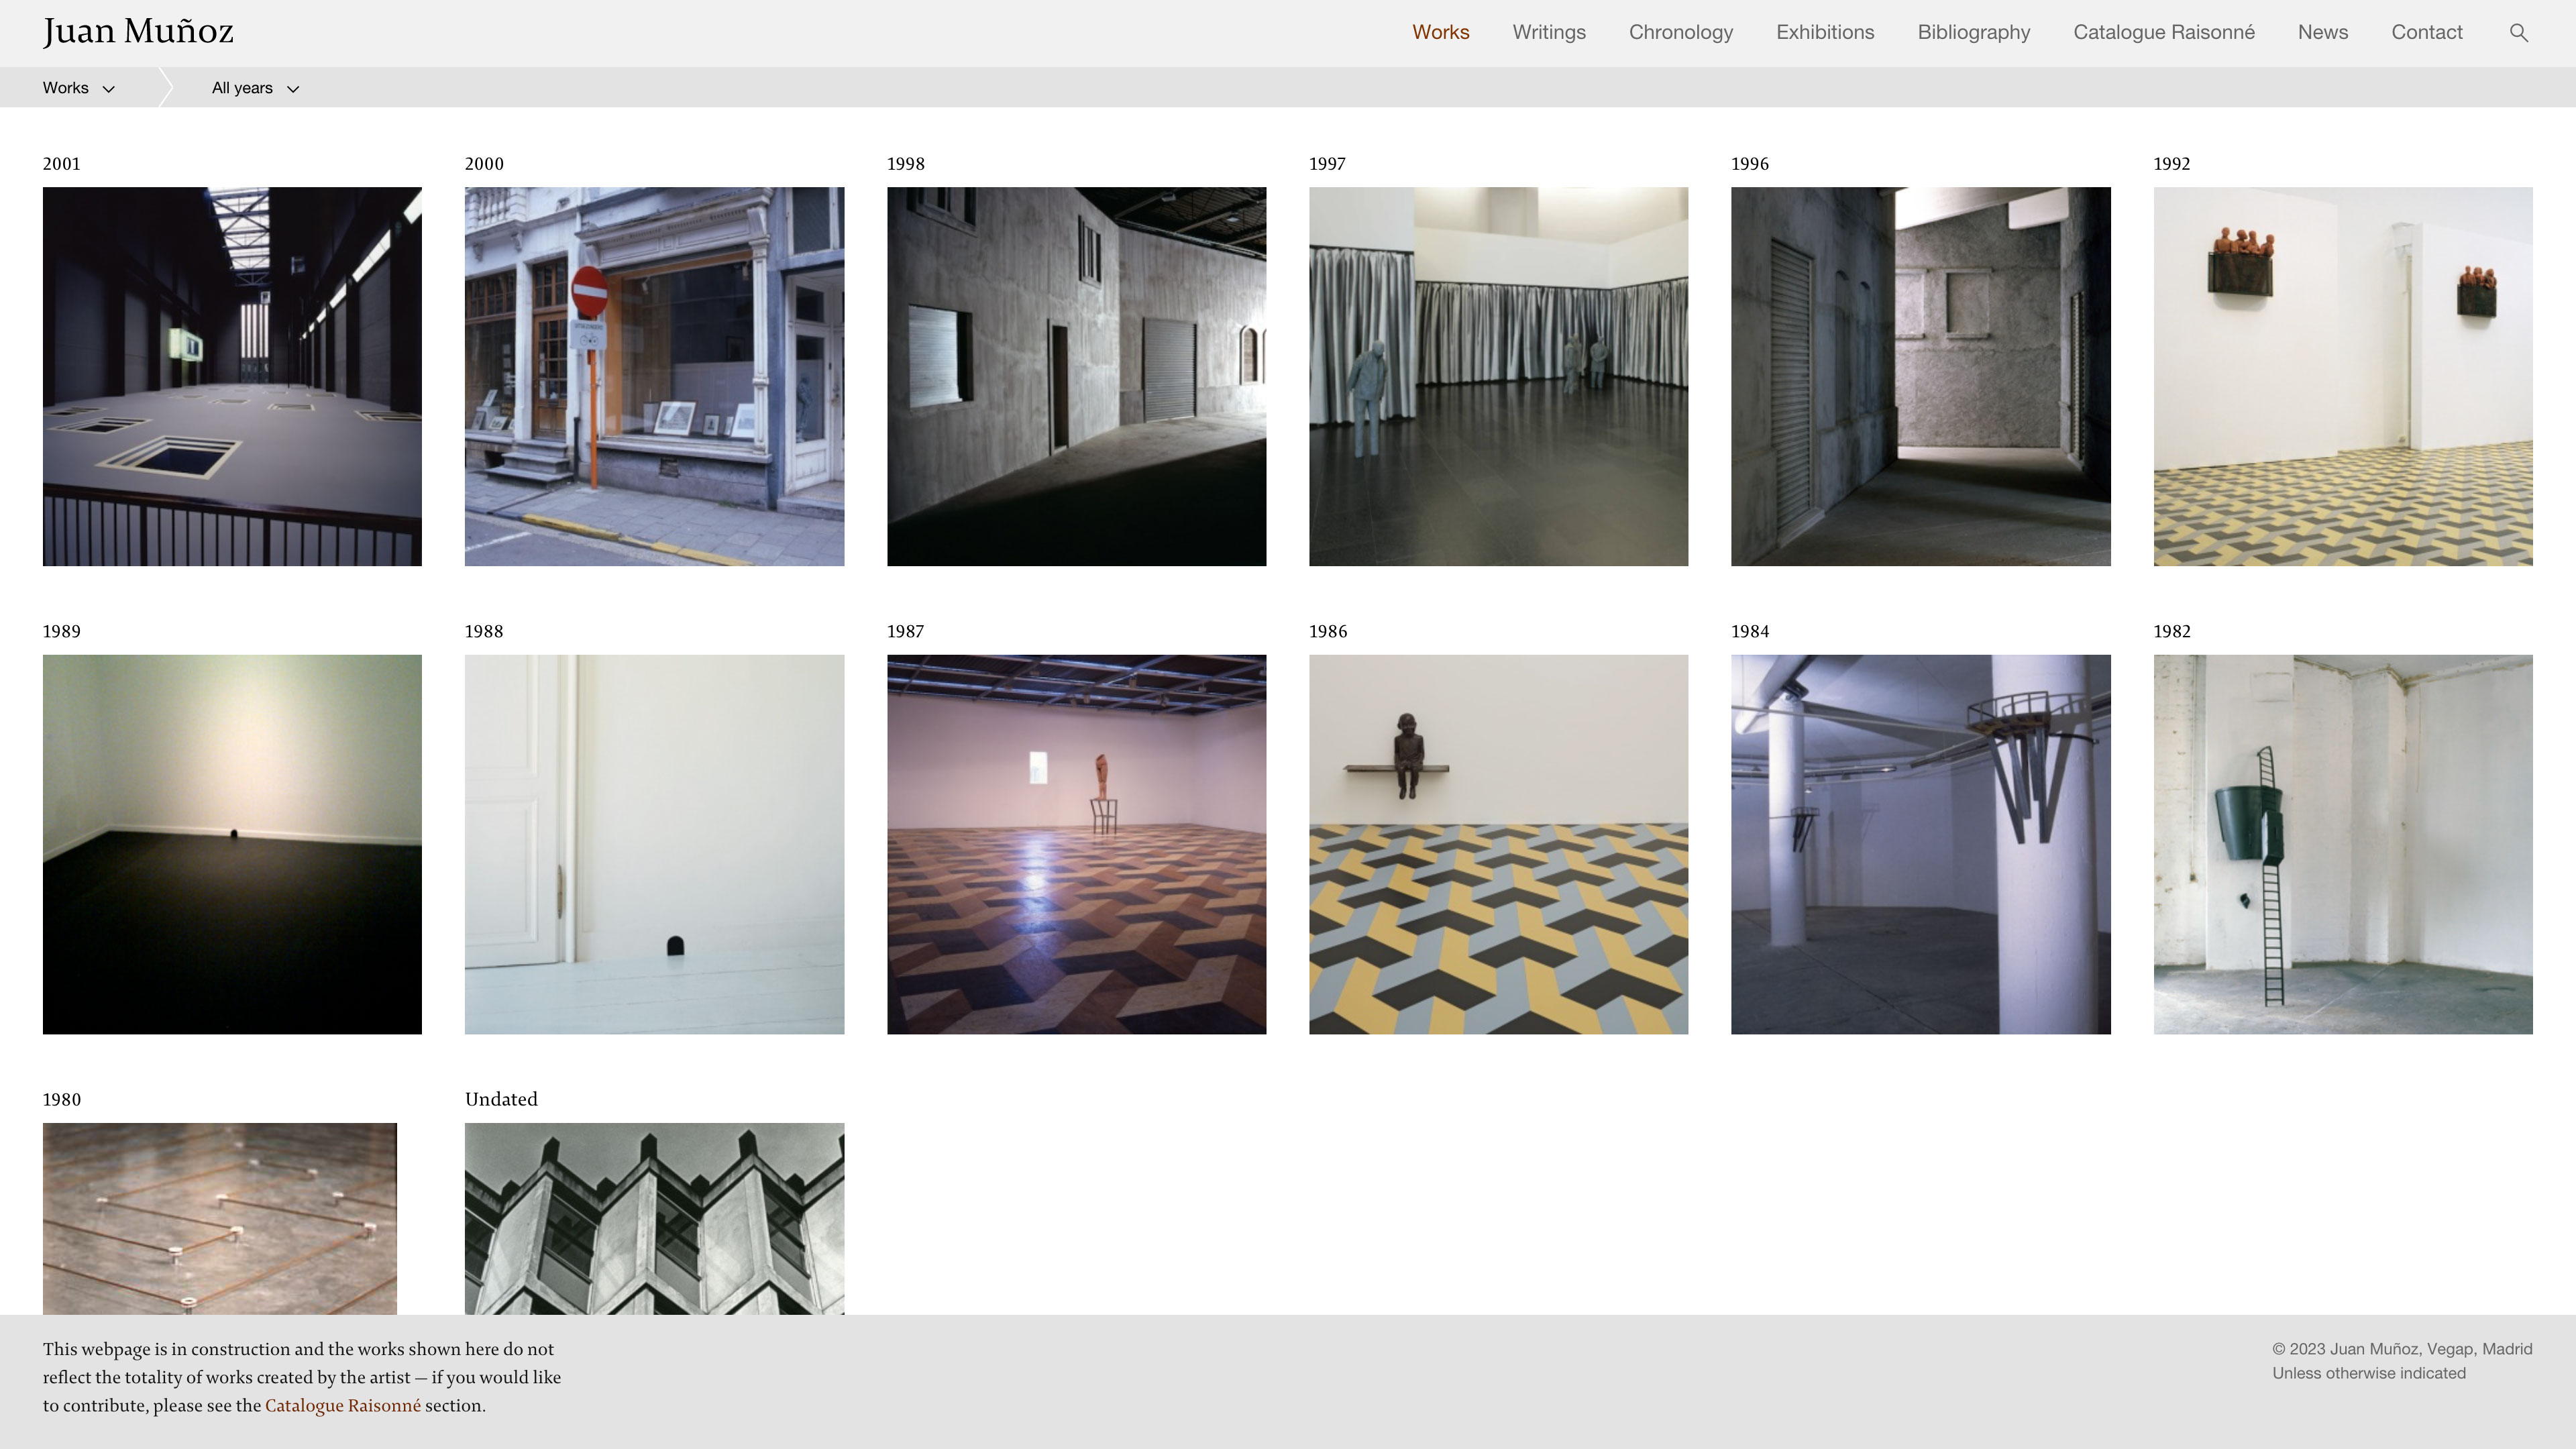Open the Chronology page
The width and height of the screenshot is (2576, 1449).
(1680, 32)
